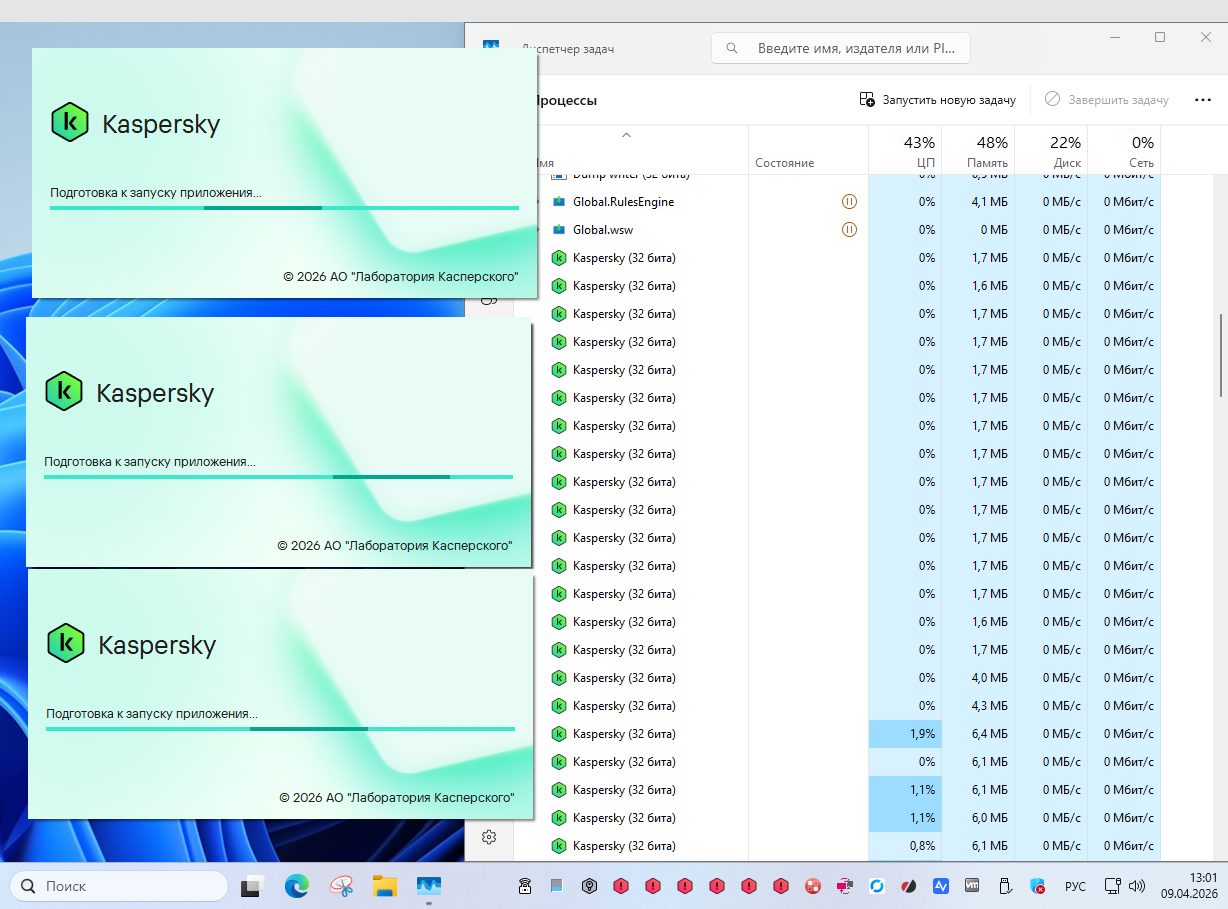The height and width of the screenshot is (909, 1228).
Task: Click Kaspersky logo in topmost splash window
Action: 70,123
